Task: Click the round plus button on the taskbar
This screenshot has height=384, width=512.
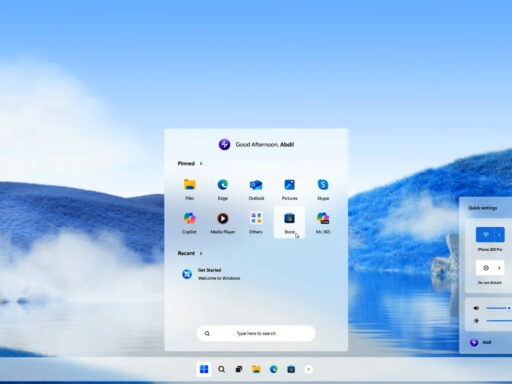Action: pos(308,369)
